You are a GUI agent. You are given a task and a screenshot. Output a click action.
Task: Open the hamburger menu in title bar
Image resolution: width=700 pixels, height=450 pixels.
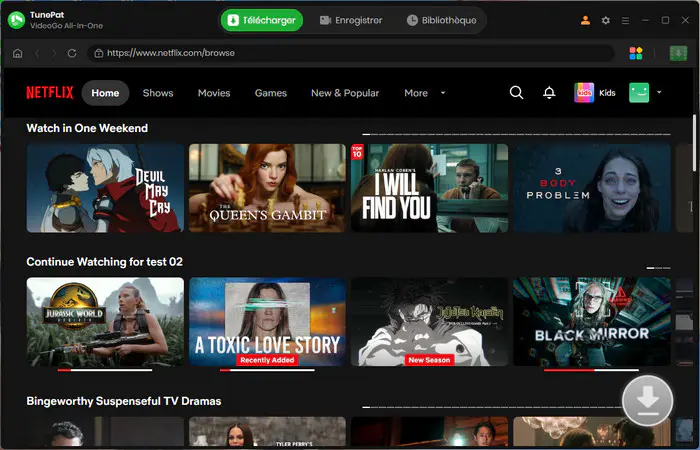(x=625, y=21)
